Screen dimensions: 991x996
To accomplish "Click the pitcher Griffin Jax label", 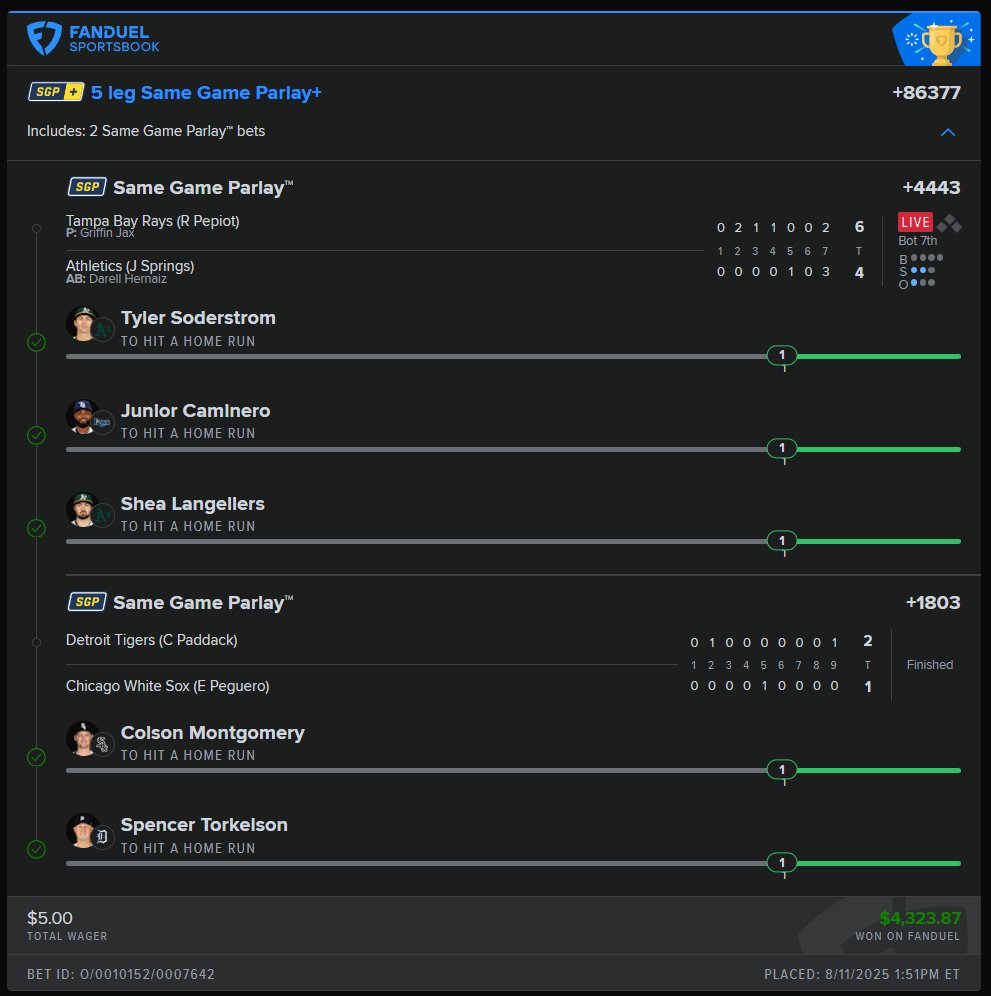I will 100,233.
